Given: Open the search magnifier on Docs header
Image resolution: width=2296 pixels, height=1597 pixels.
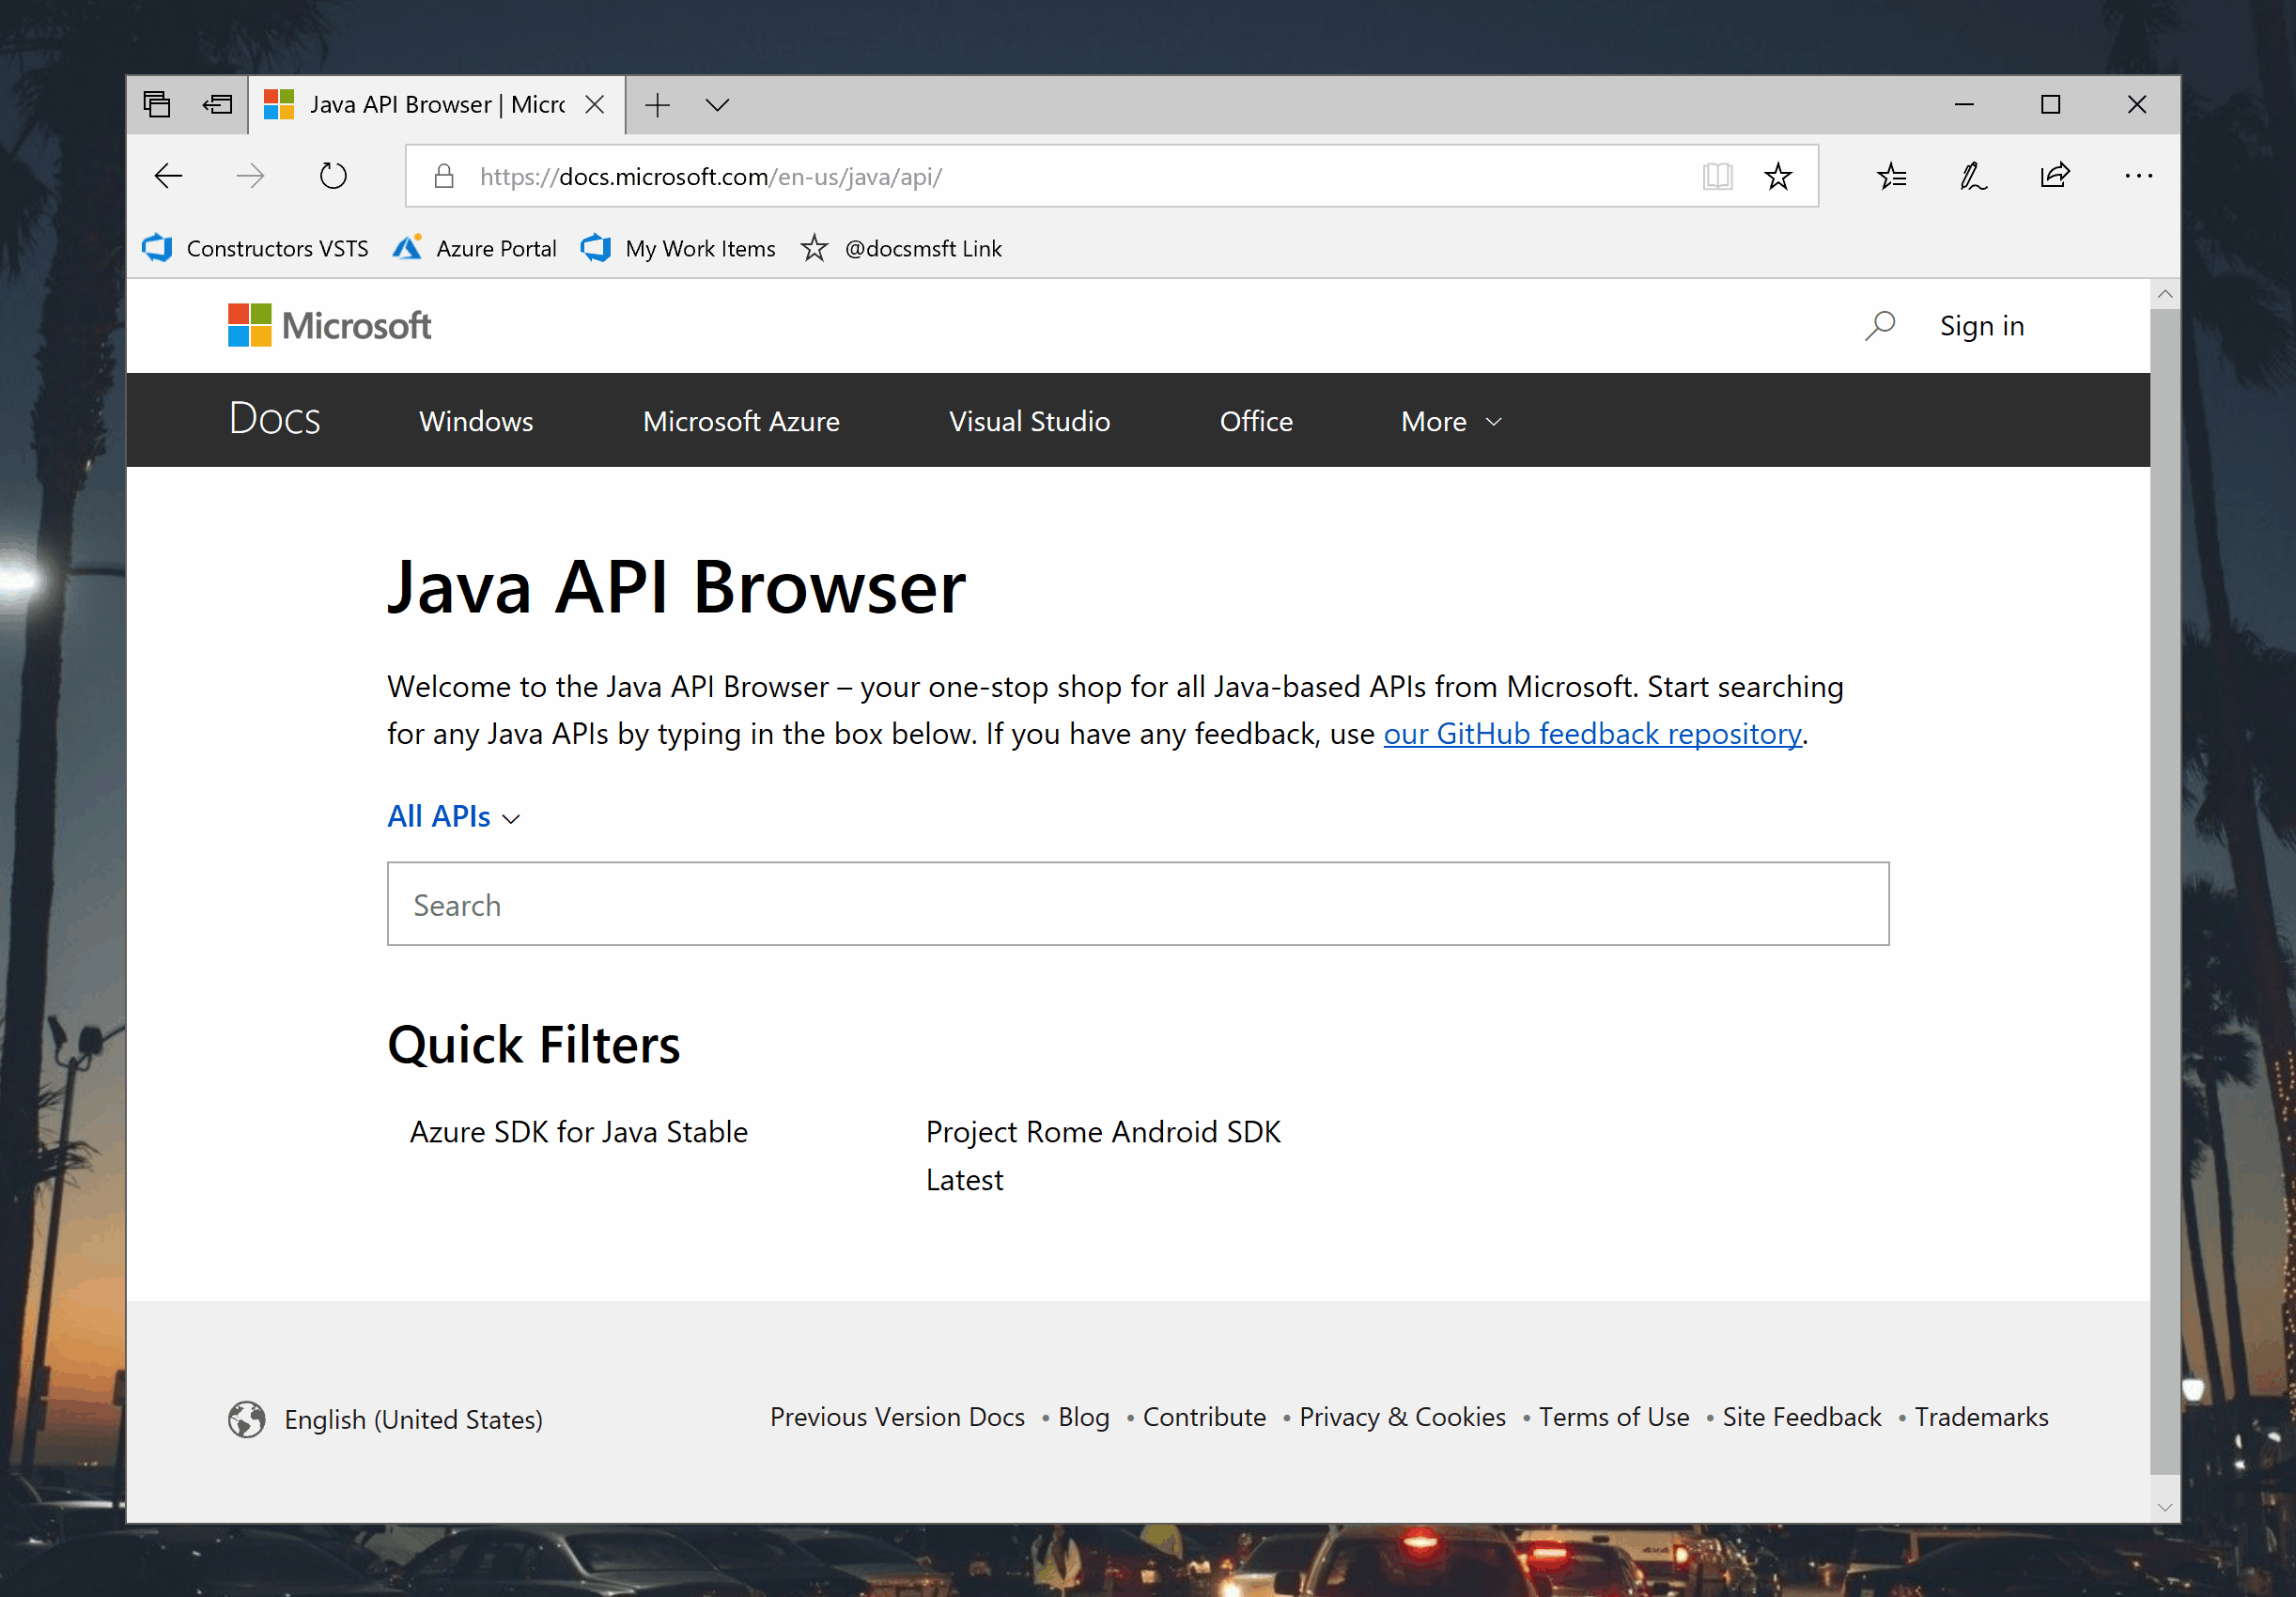Looking at the screenshot, I should 1878,325.
